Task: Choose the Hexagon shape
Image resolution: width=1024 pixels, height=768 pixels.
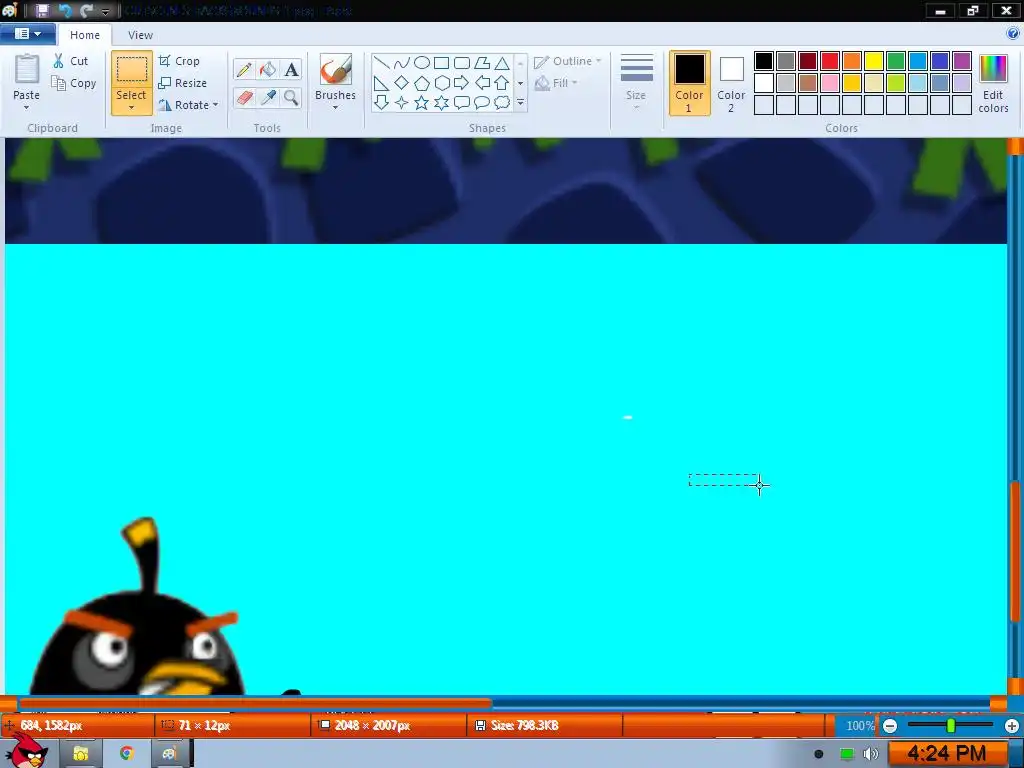Action: pos(442,83)
